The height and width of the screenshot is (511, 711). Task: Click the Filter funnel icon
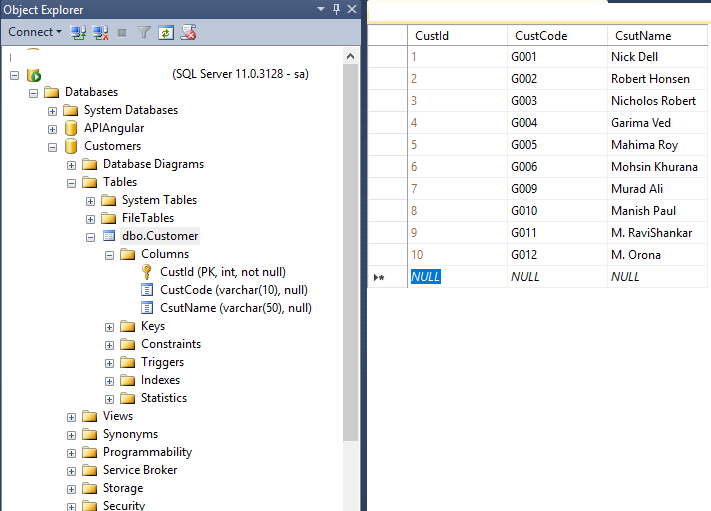[144, 32]
